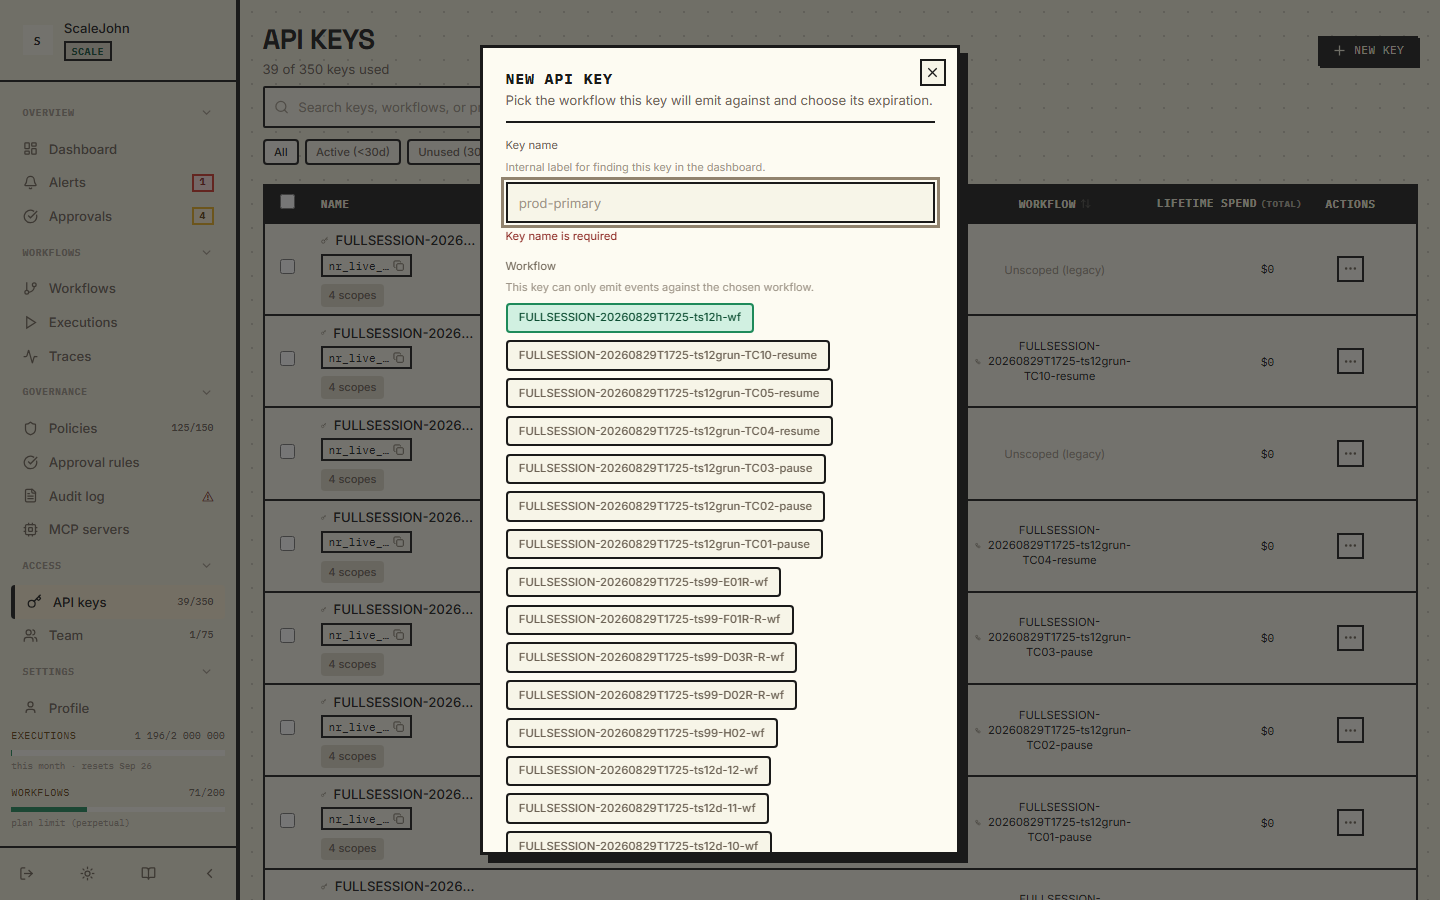Image resolution: width=1440 pixels, height=900 pixels.
Task: Click the Alerts bell icon
Action: tap(30, 182)
